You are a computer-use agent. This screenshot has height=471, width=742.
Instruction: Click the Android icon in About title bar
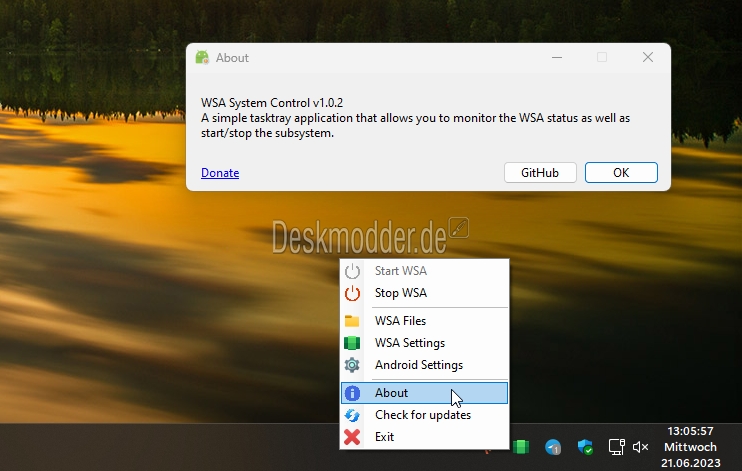[202, 58]
